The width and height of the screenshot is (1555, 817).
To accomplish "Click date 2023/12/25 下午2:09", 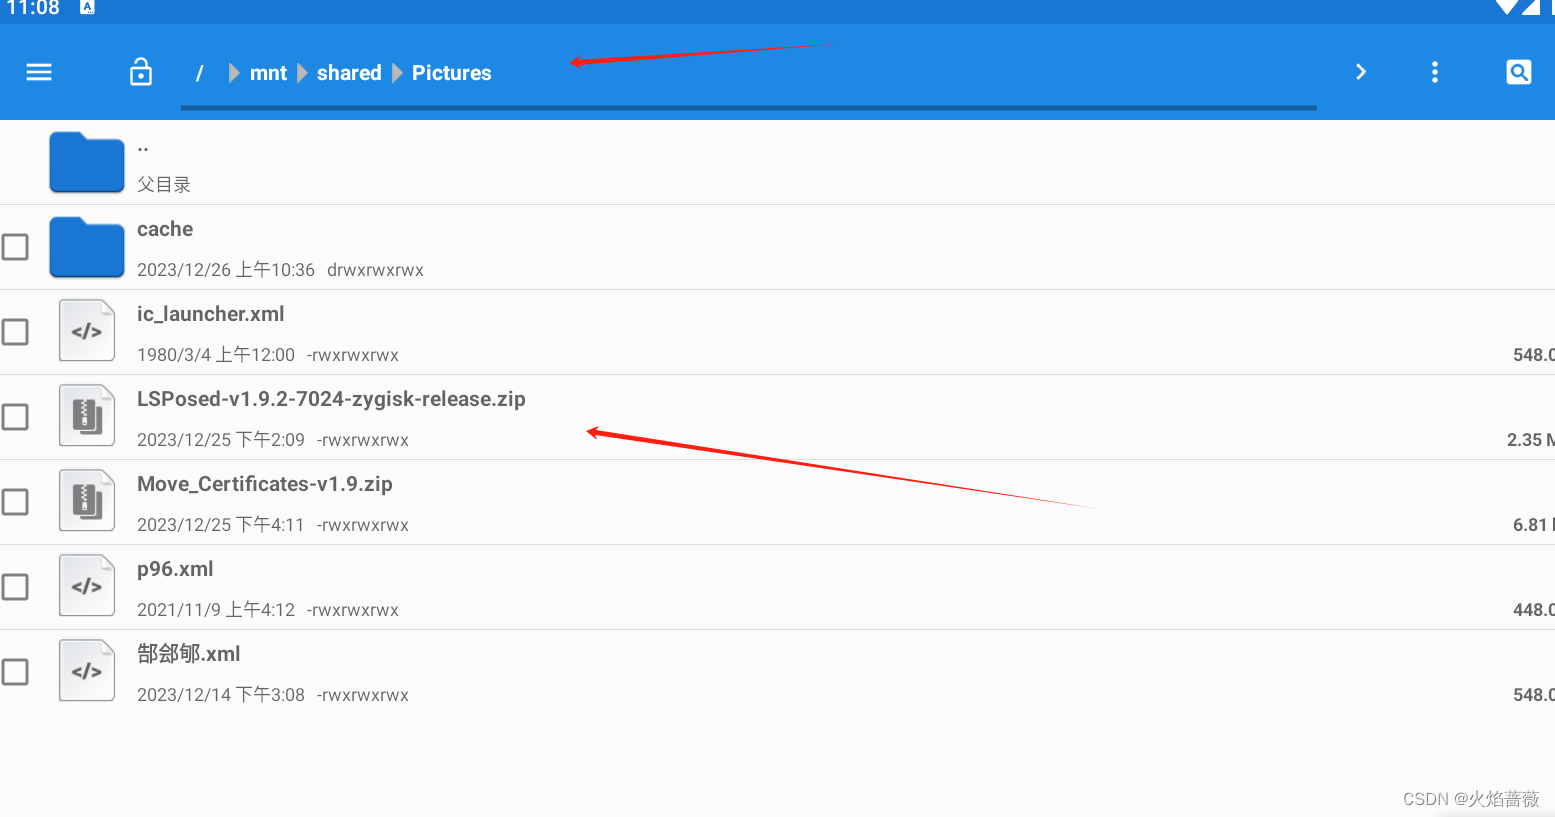I will pyautogui.click(x=221, y=440).
